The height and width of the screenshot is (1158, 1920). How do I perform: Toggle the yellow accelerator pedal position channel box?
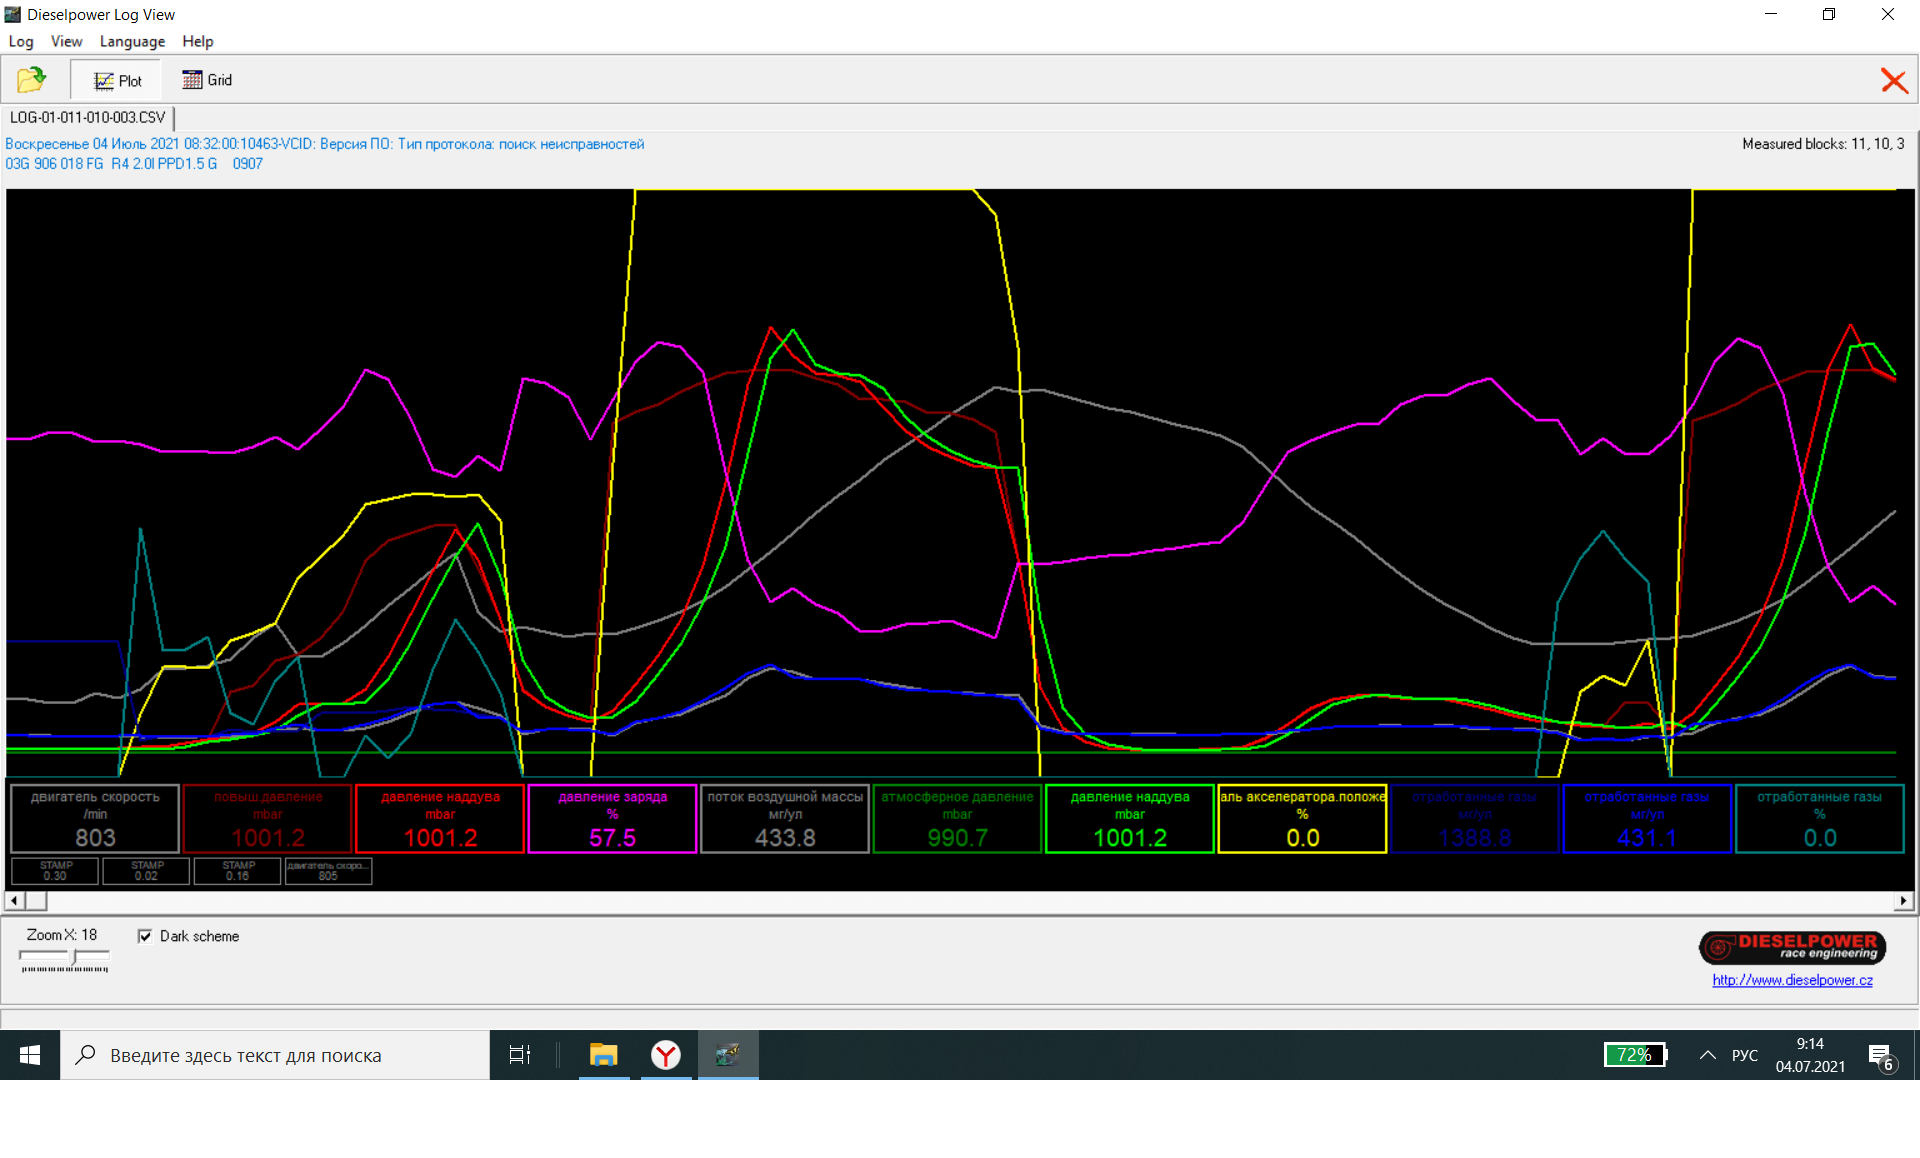tap(1302, 818)
